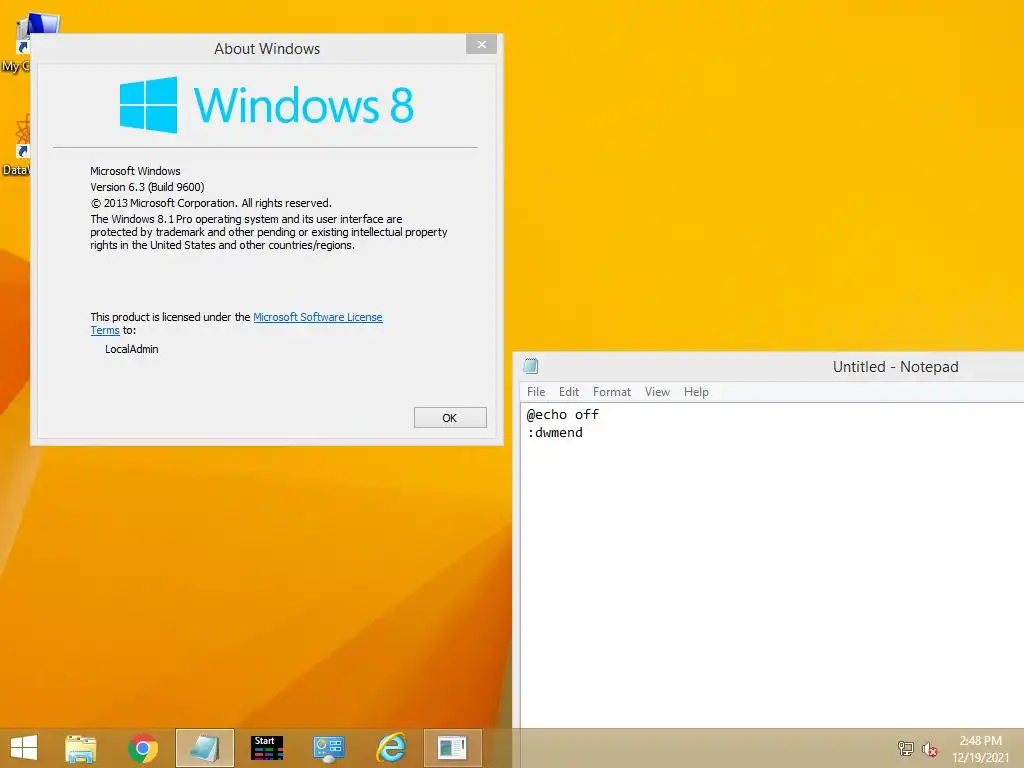This screenshot has width=1024, height=768.
Task: Click the muted volume tray icon
Action: pyautogui.click(x=929, y=749)
